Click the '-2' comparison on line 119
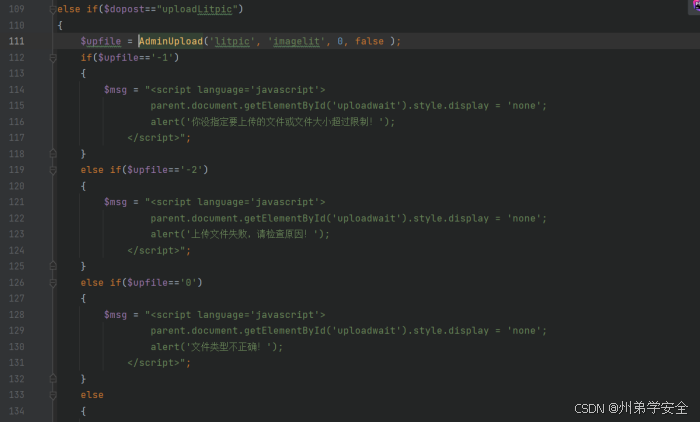The image size is (700, 422). [x=191, y=170]
